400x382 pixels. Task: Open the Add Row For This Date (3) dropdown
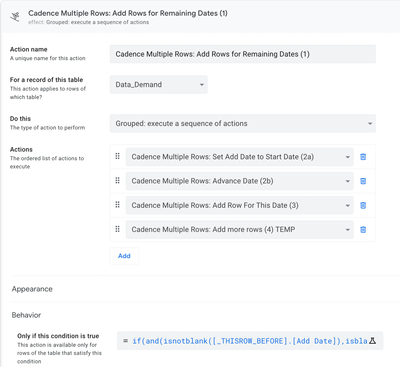pos(239,205)
